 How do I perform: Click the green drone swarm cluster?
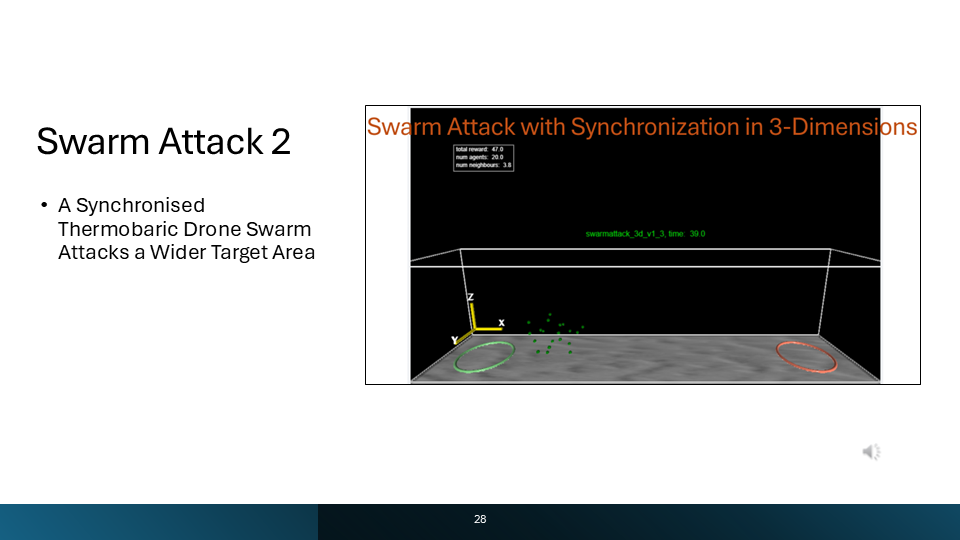pyautogui.click(x=555, y=334)
